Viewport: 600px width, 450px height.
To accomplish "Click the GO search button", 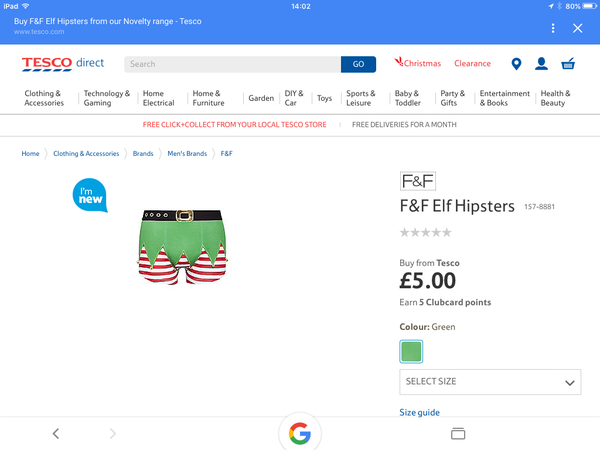I will click(x=358, y=64).
